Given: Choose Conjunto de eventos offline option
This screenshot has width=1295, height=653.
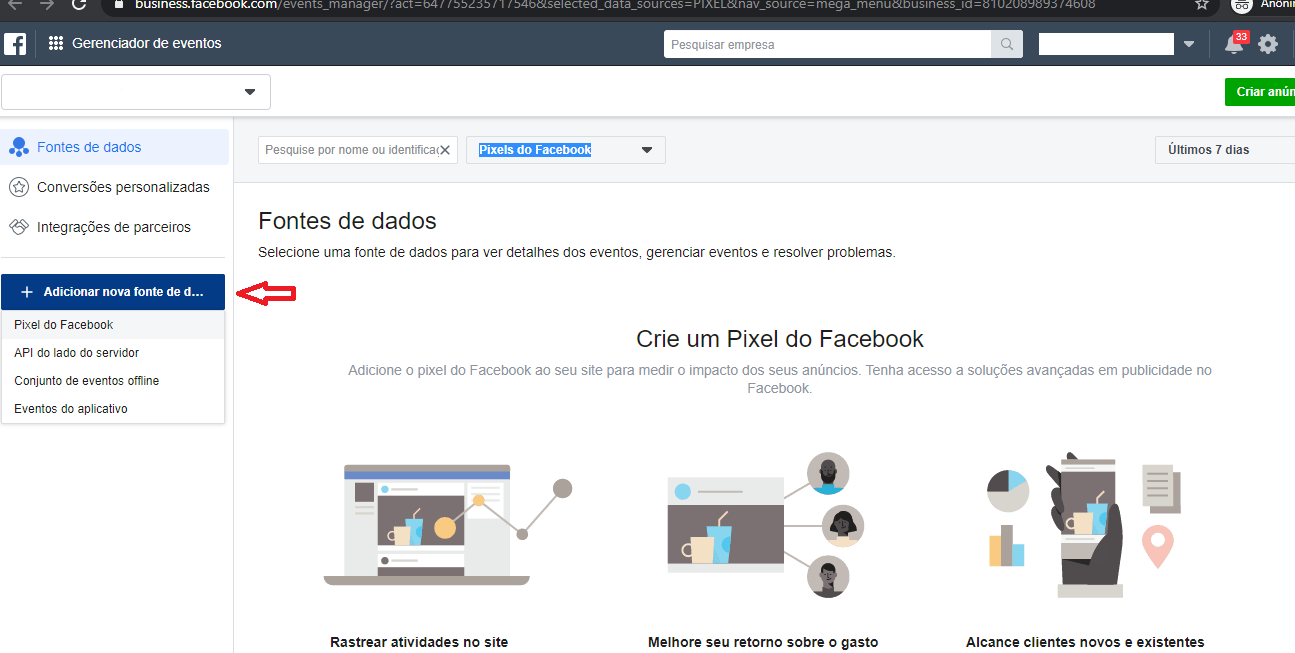Looking at the screenshot, I should (113, 381).
